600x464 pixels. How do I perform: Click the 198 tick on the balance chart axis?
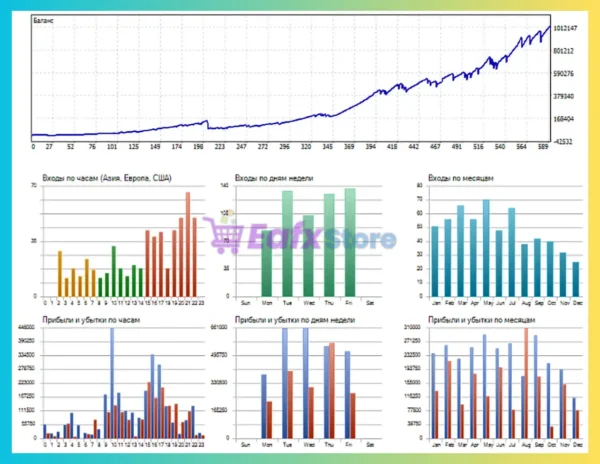[198, 147]
